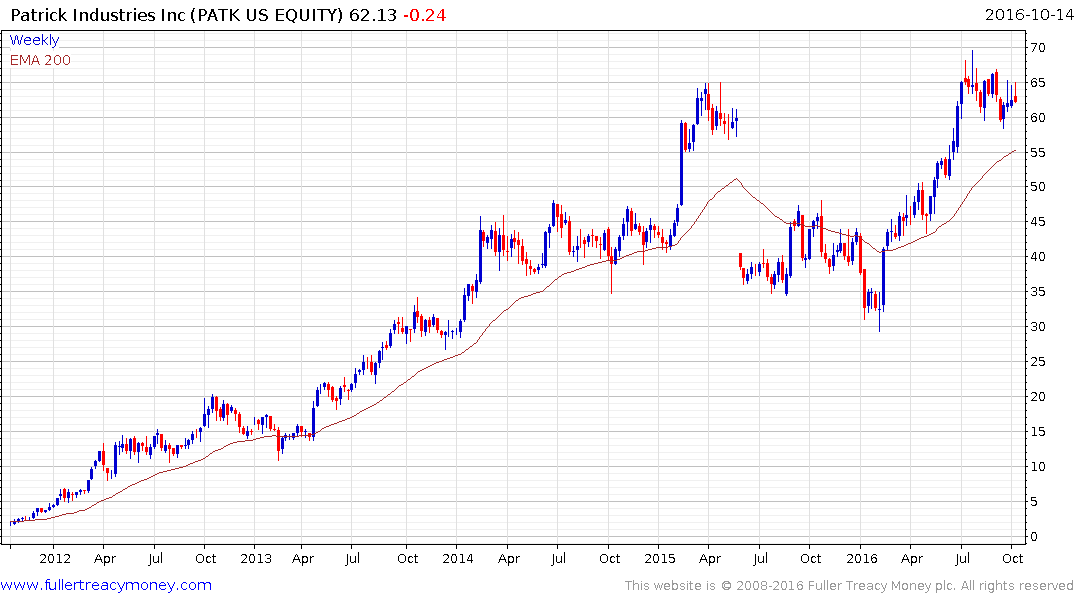The height and width of the screenshot is (600, 1075).
Task: Click the 25 price axis label
Action: [1037, 362]
